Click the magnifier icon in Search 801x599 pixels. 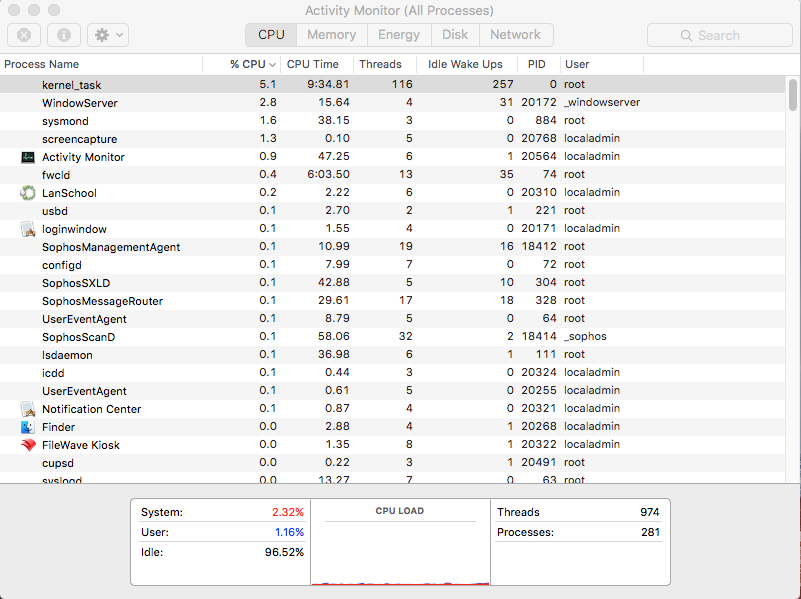(686, 35)
